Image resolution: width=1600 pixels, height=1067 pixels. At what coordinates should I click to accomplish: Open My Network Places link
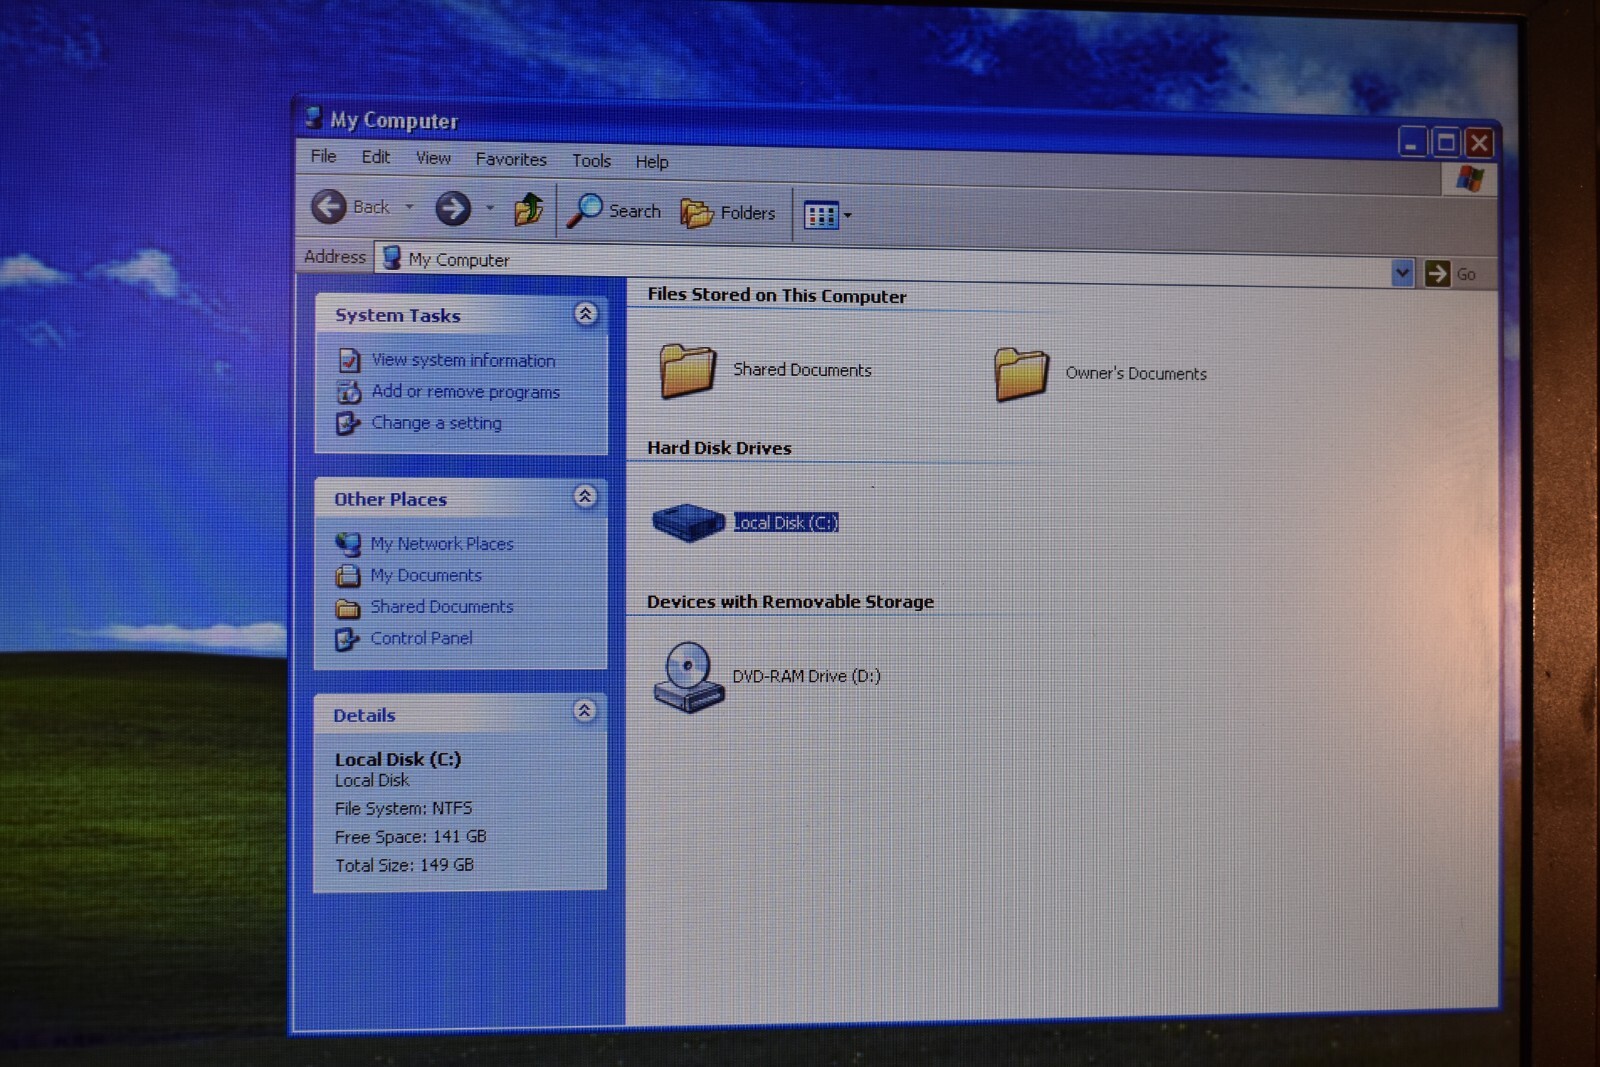[x=442, y=544]
